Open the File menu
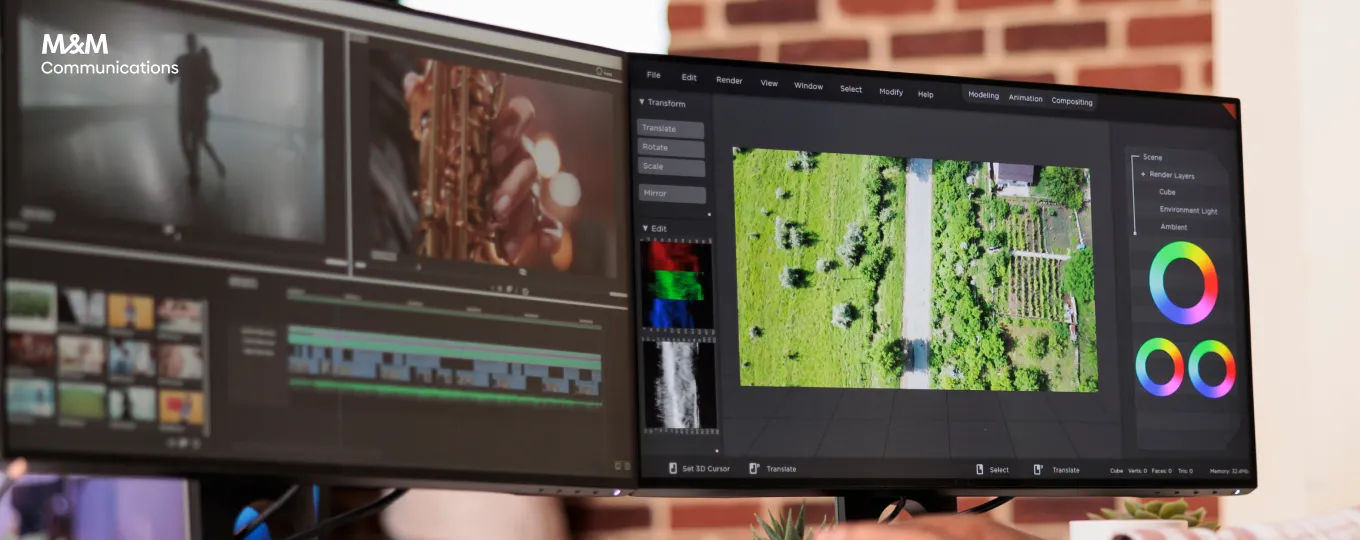 [x=653, y=75]
